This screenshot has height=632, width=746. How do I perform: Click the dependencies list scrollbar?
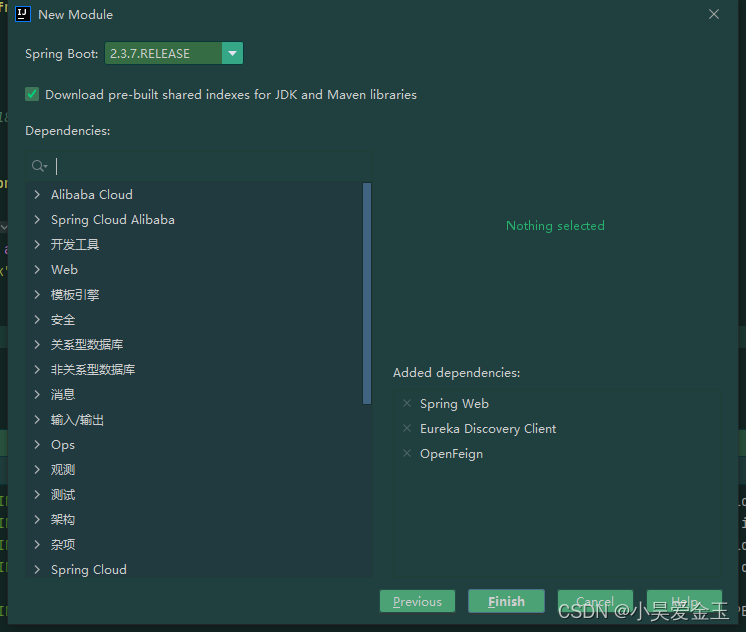367,293
